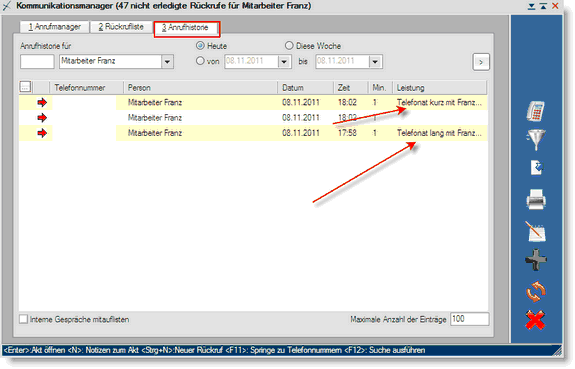This screenshot has height=369, width=575.
Task: Expand the Mitarbeiter Franz dropdown
Action: click(x=167, y=62)
